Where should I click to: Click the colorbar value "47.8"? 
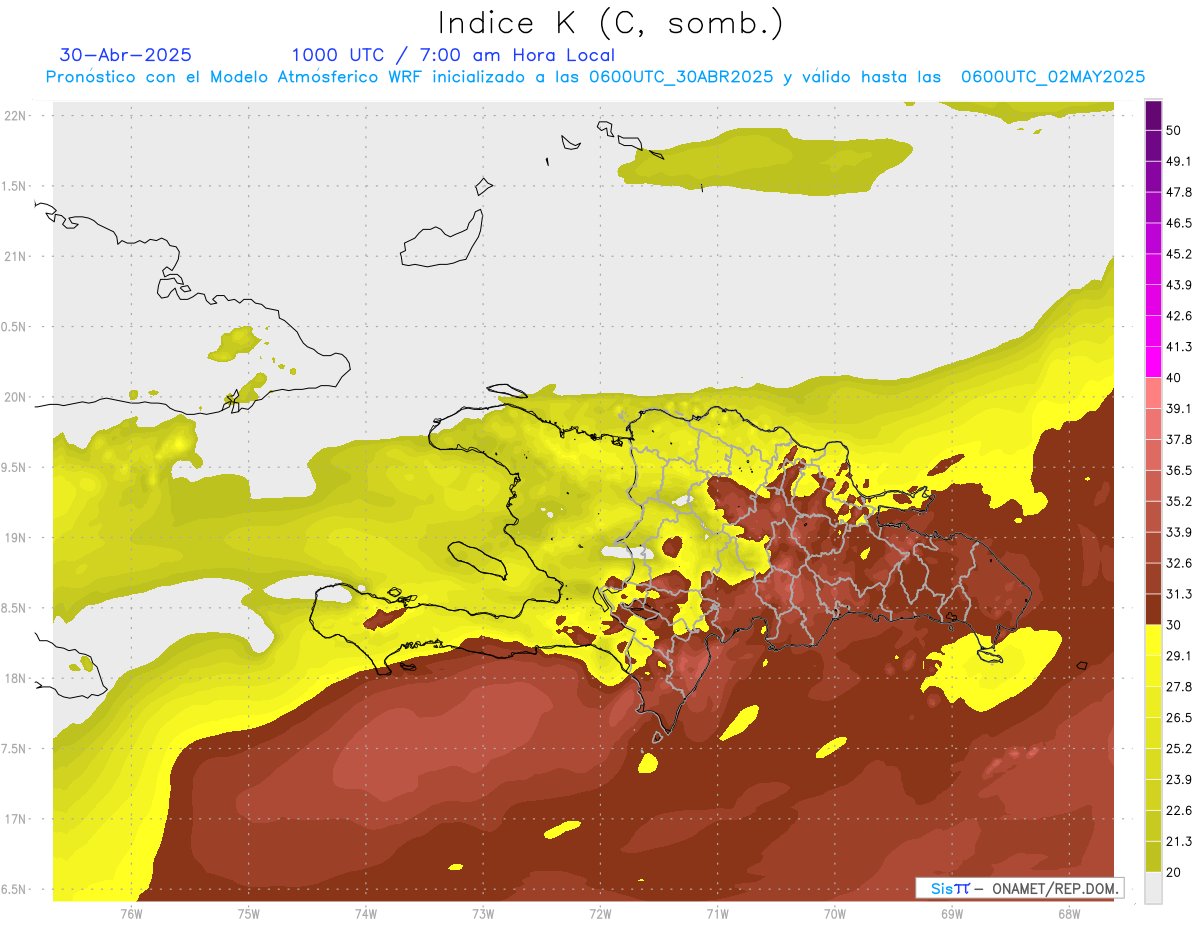point(1180,192)
